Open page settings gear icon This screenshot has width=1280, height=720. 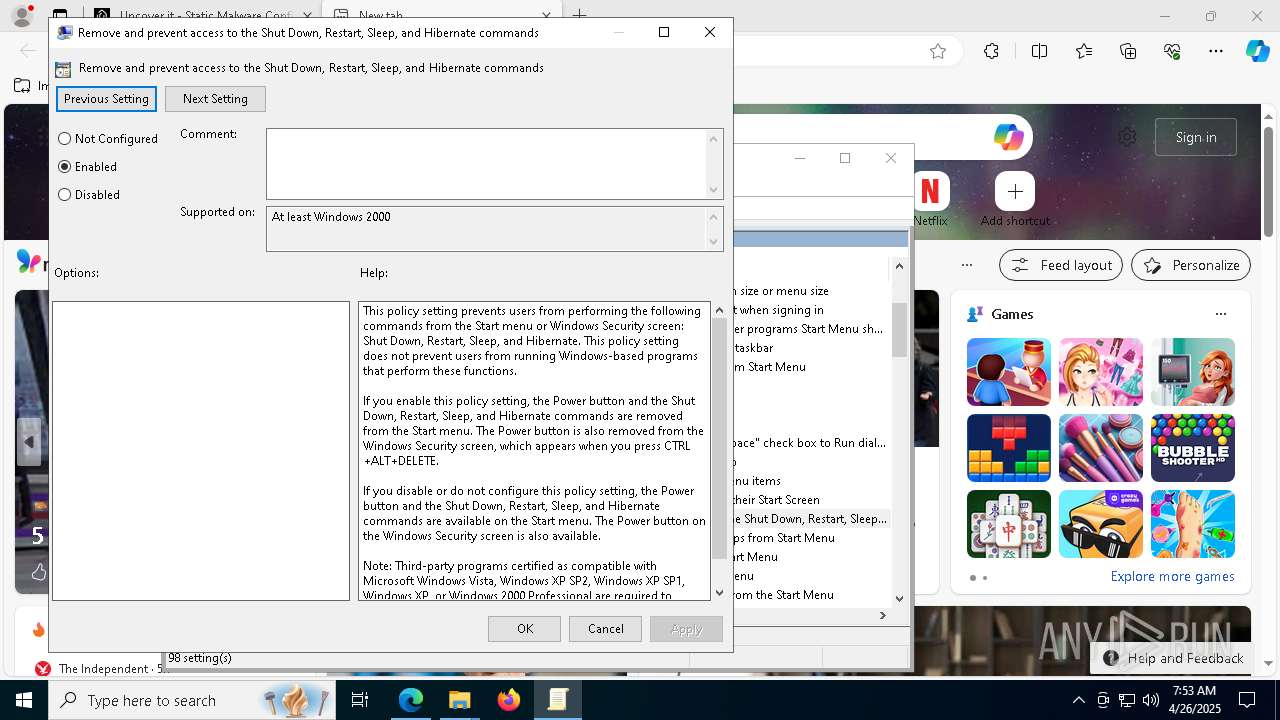pos(1127,137)
